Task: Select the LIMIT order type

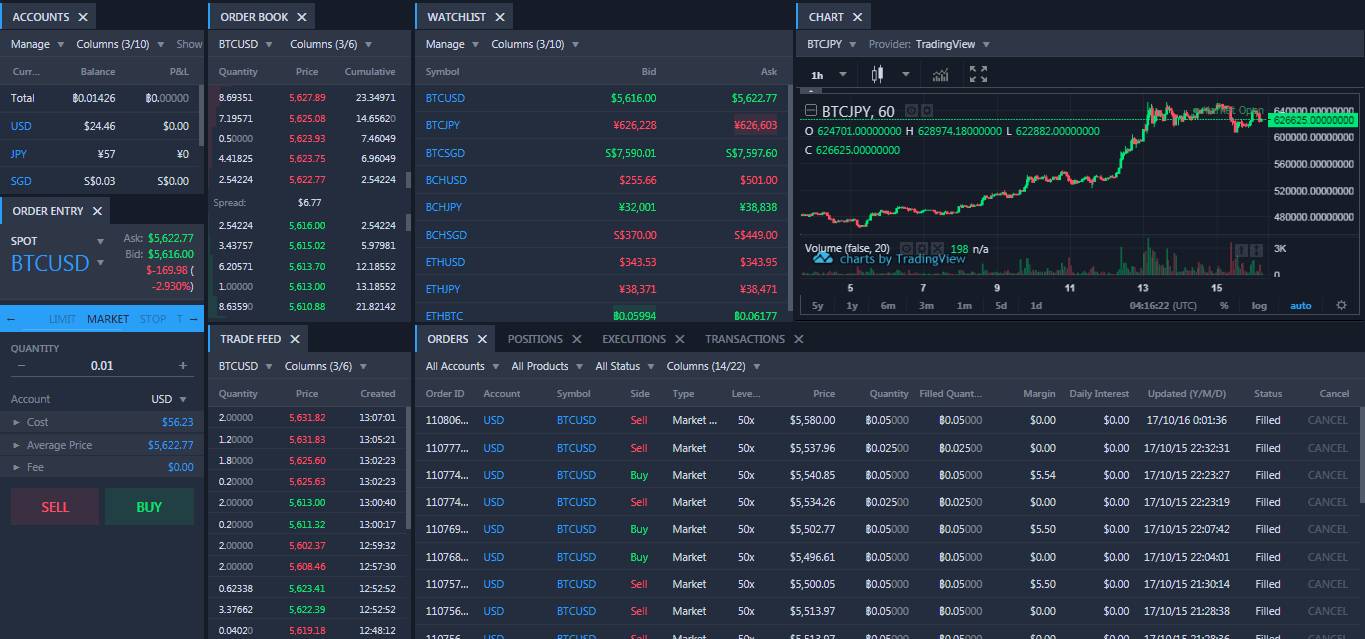Action: click(62, 319)
